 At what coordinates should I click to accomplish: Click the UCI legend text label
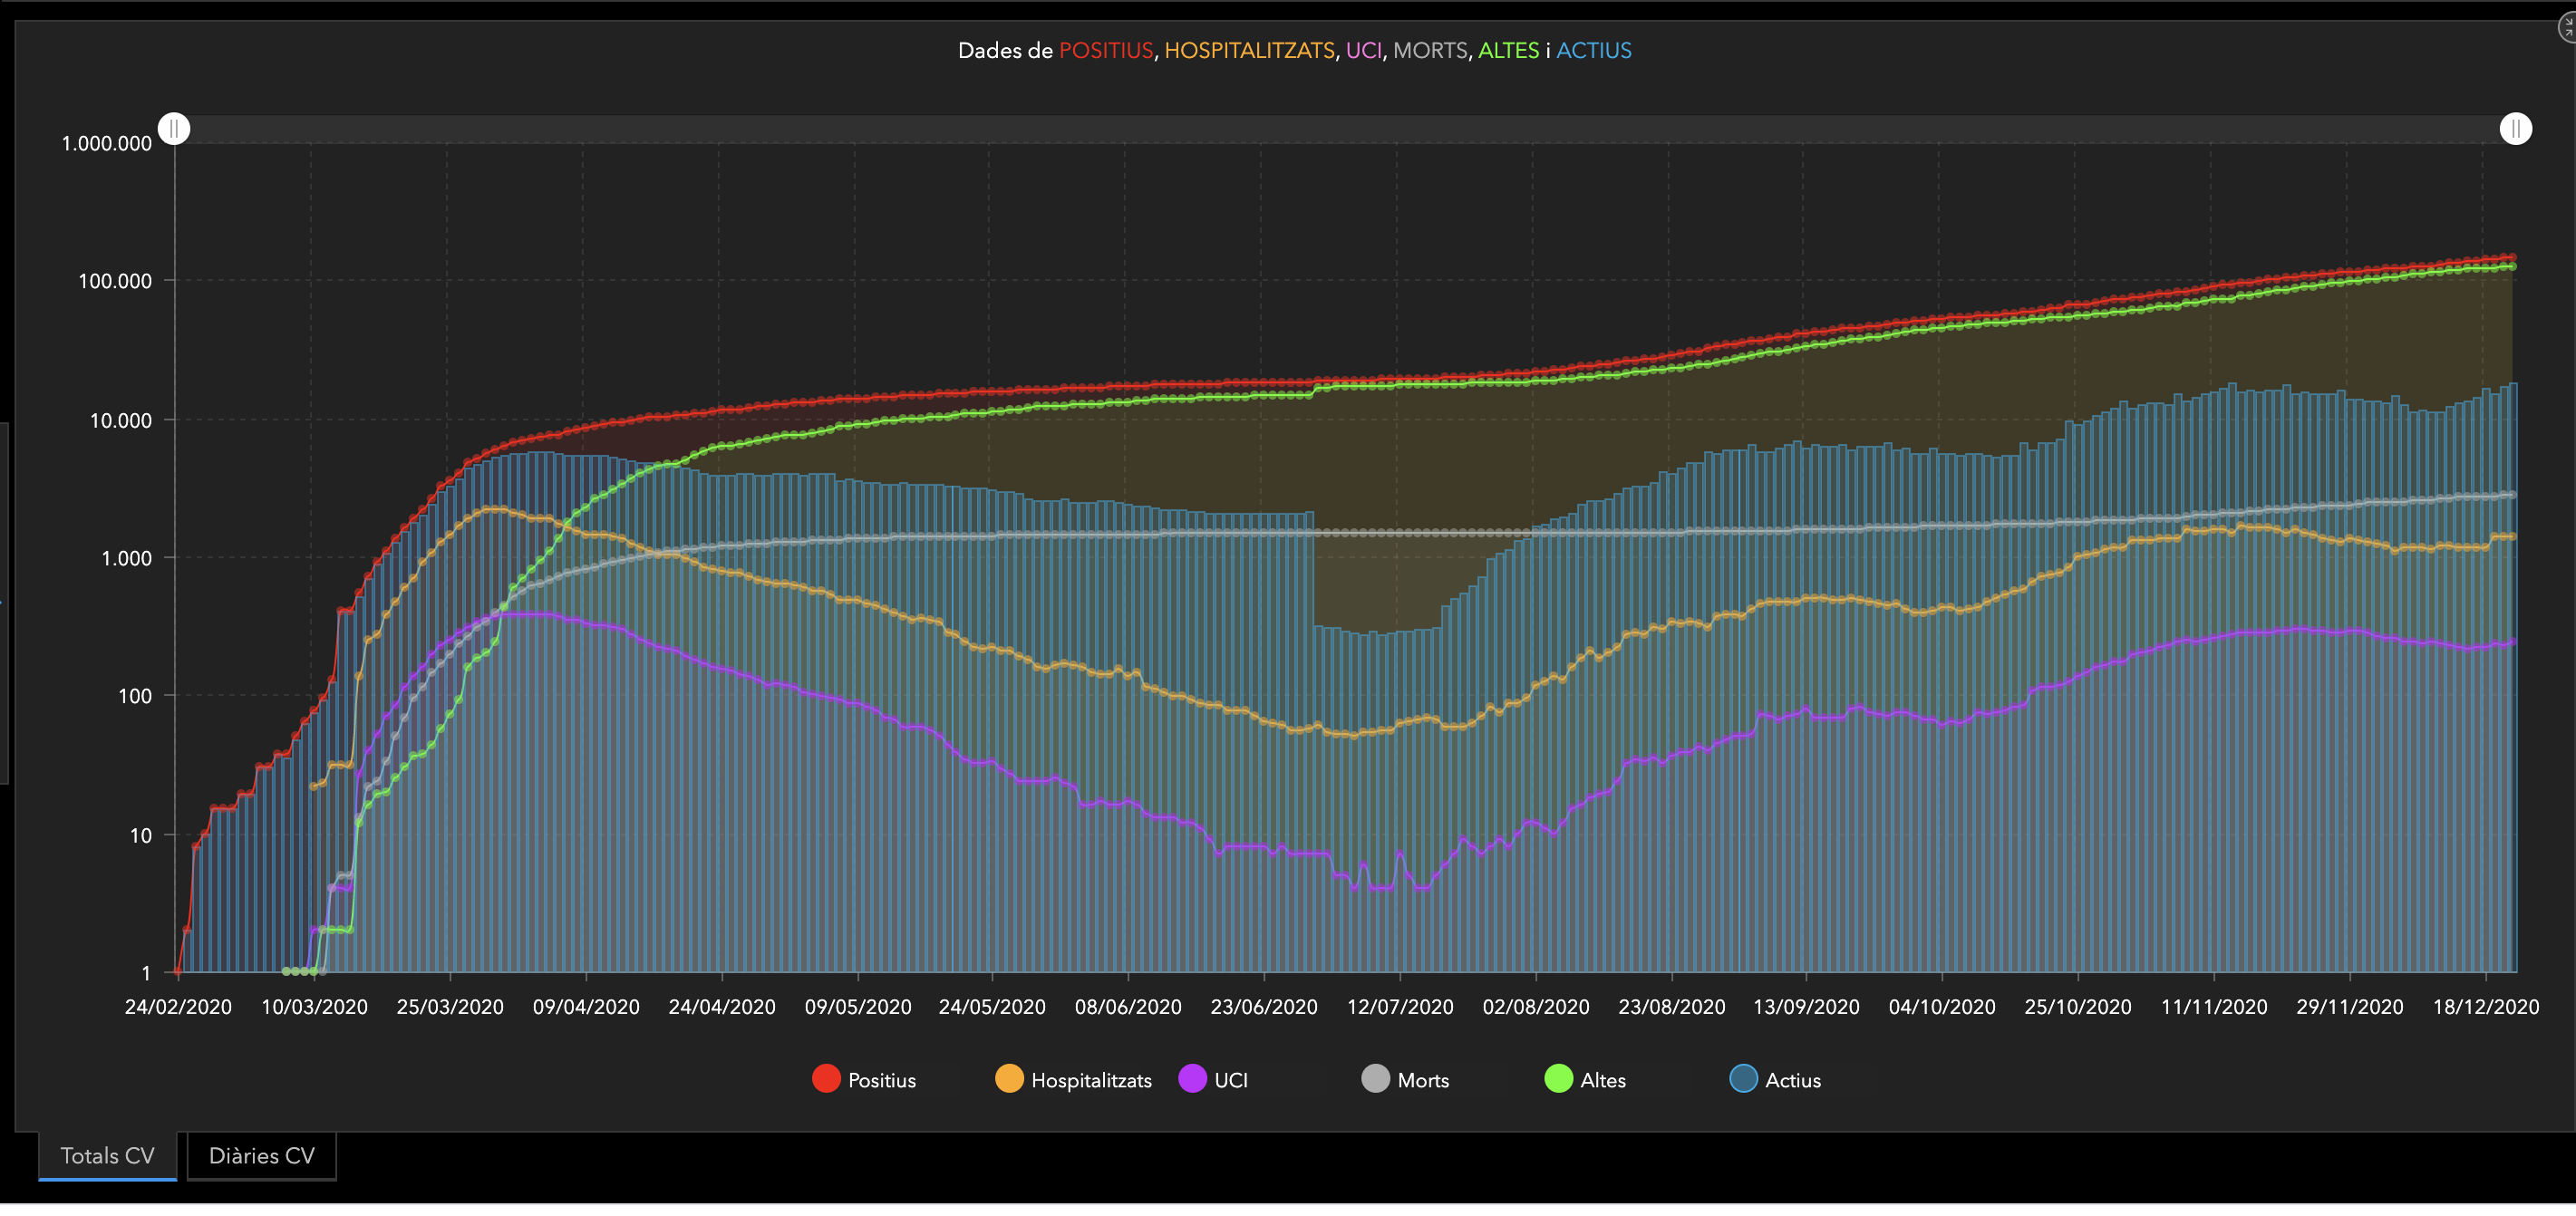[x=1230, y=1080]
